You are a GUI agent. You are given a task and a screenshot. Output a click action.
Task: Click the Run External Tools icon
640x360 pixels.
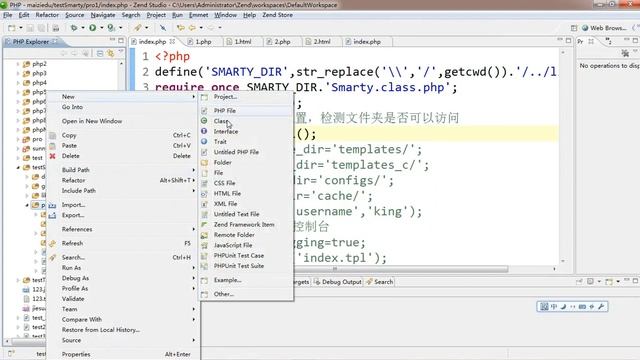pos(111,28)
